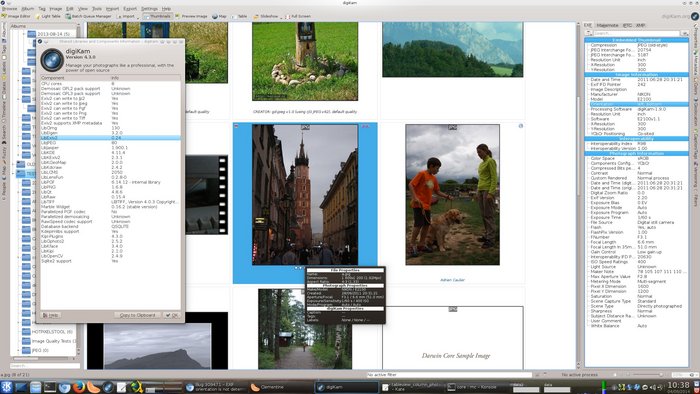Open the Image Editor from the toolbar
Viewport: 700px width, 394px height.
pyautogui.click(x=16, y=16)
